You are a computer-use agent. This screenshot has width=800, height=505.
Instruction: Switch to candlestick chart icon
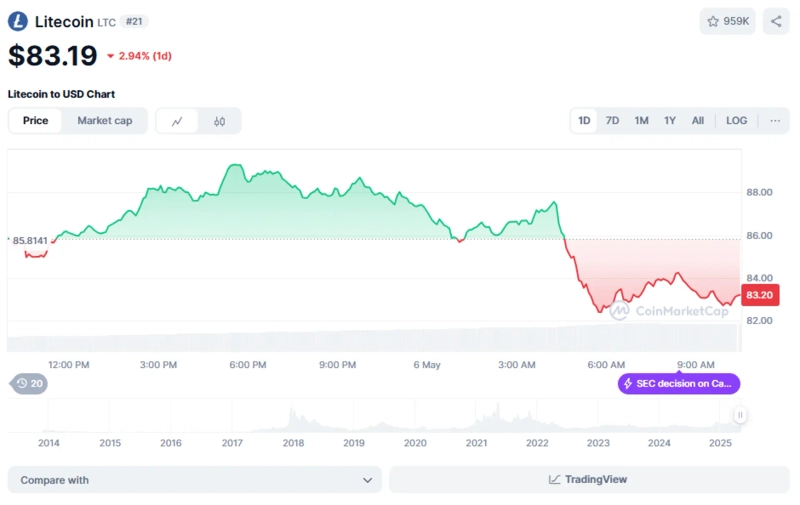(x=220, y=121)
